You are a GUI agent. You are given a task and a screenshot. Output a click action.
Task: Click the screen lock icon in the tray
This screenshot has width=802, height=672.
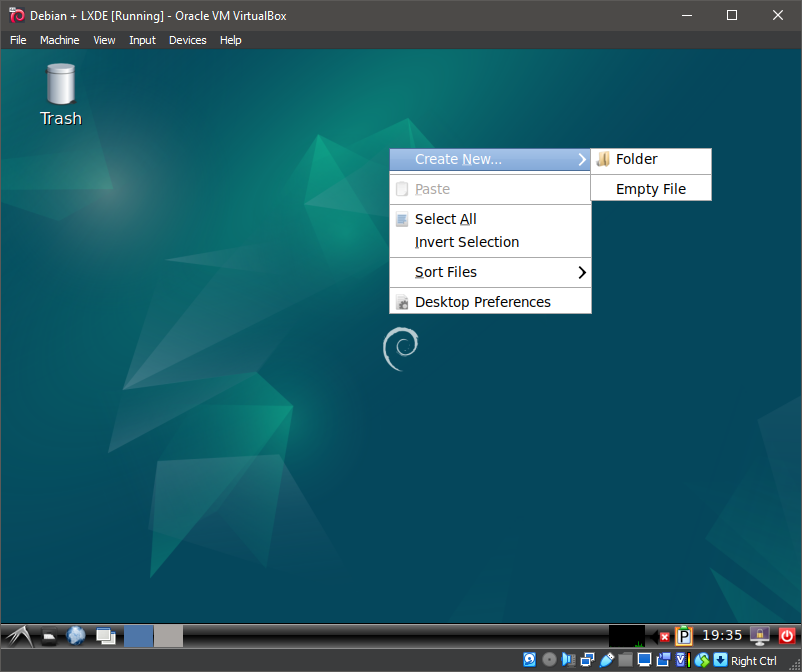(x=757, y=636)
